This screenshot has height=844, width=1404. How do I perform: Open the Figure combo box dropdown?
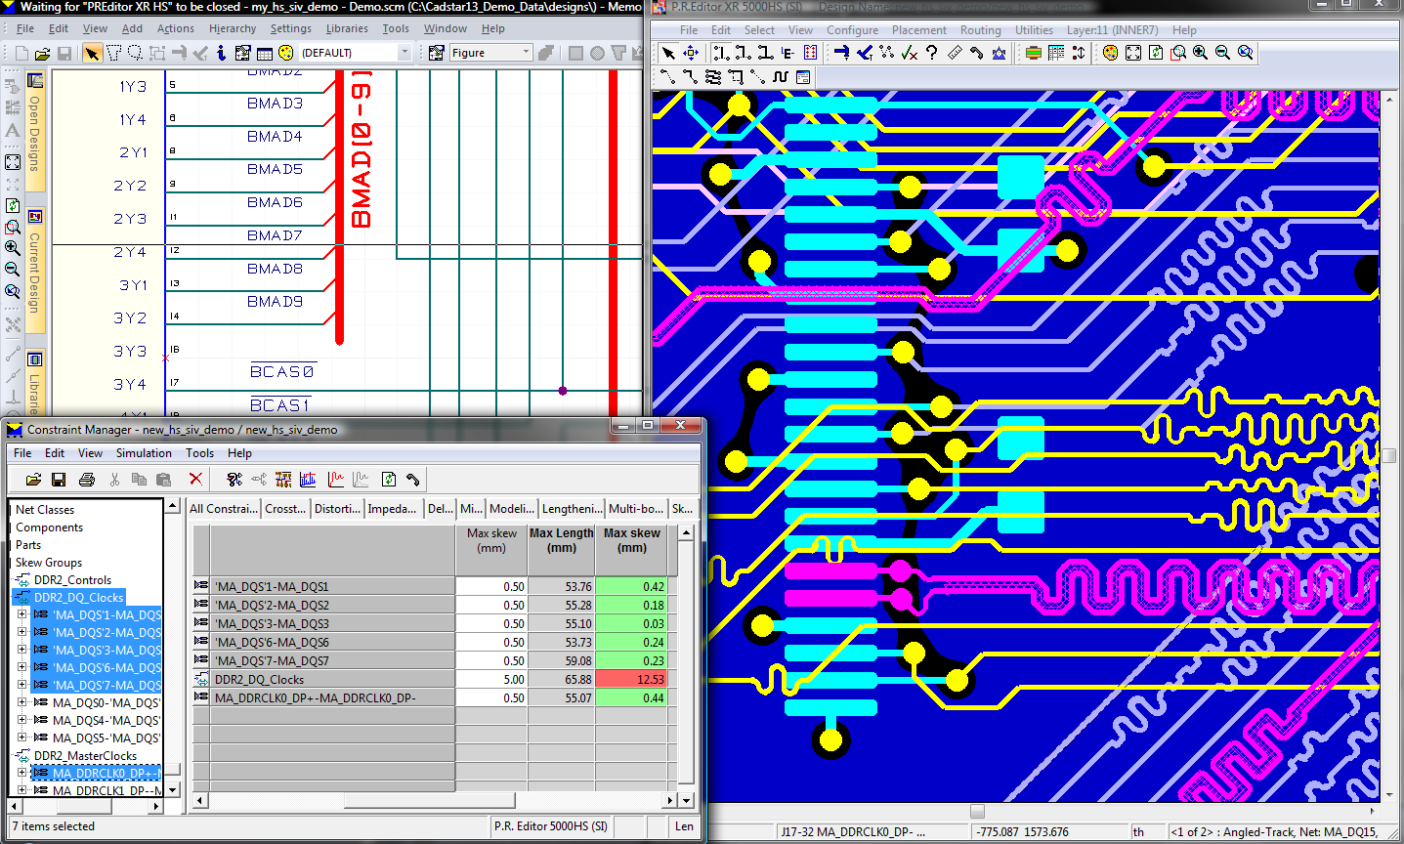tap(527, 53)
